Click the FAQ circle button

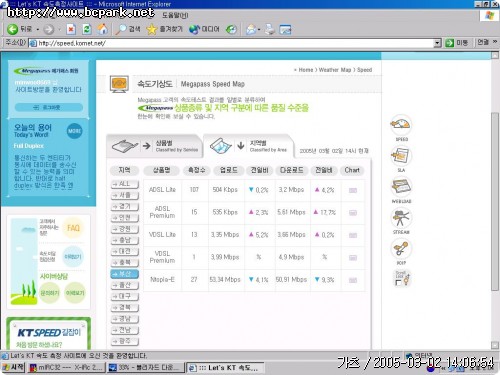(x=73, y=228)
